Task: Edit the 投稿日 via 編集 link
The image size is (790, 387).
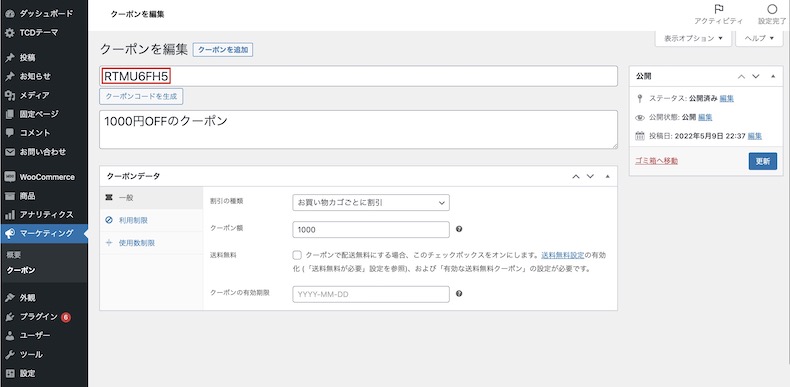Action: [x=754, y=136]
